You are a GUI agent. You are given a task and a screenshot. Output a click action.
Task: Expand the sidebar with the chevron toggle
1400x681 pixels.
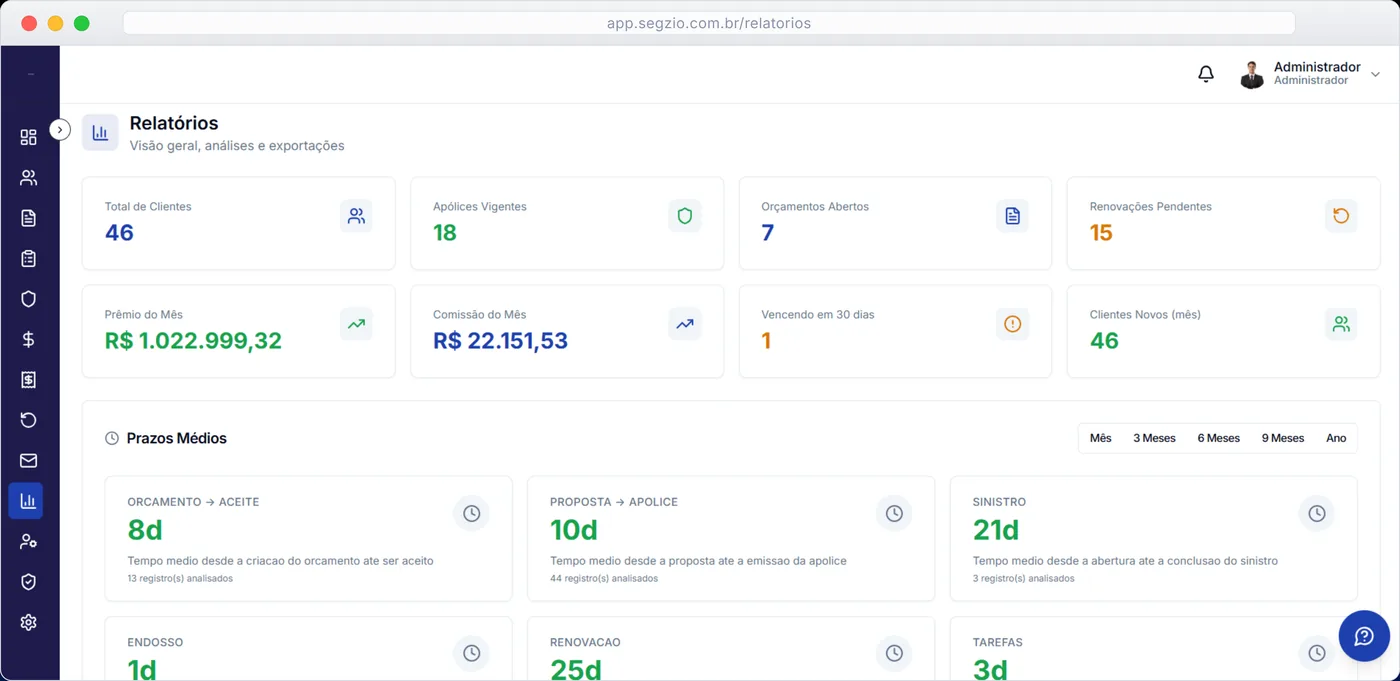[x=60, y=130]
